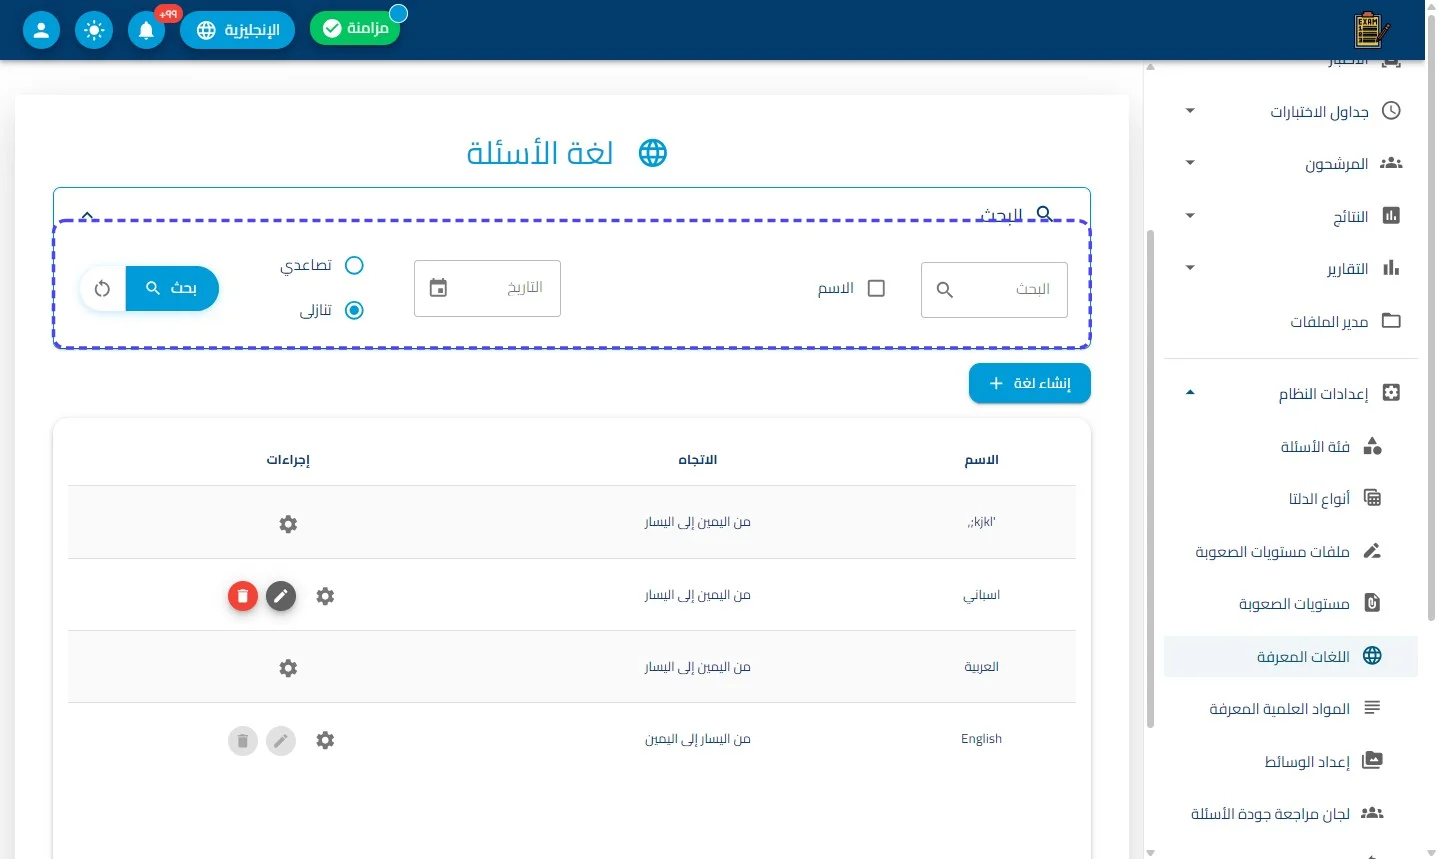The height and width of the screenshot is (859, 1438).
Task: Click the disabled edit pencil for English
Action: [x=281, y=741]
